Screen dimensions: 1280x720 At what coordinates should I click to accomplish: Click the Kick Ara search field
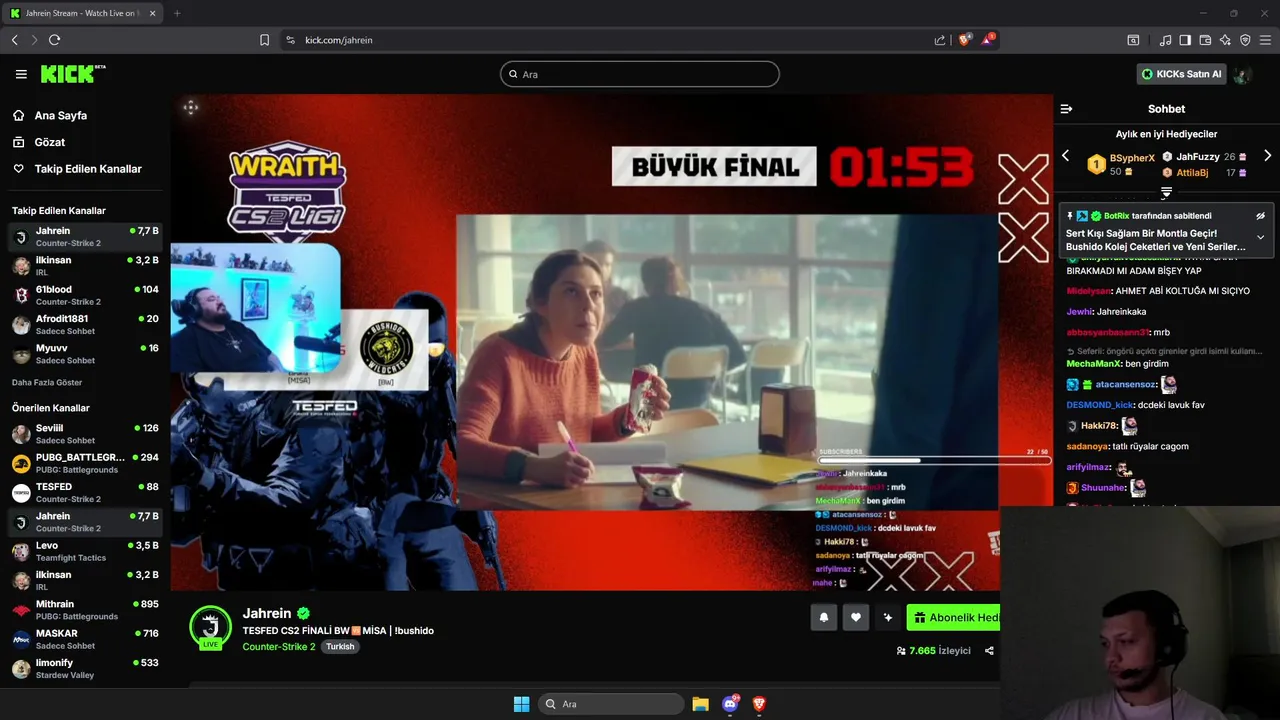coord(640,74)
